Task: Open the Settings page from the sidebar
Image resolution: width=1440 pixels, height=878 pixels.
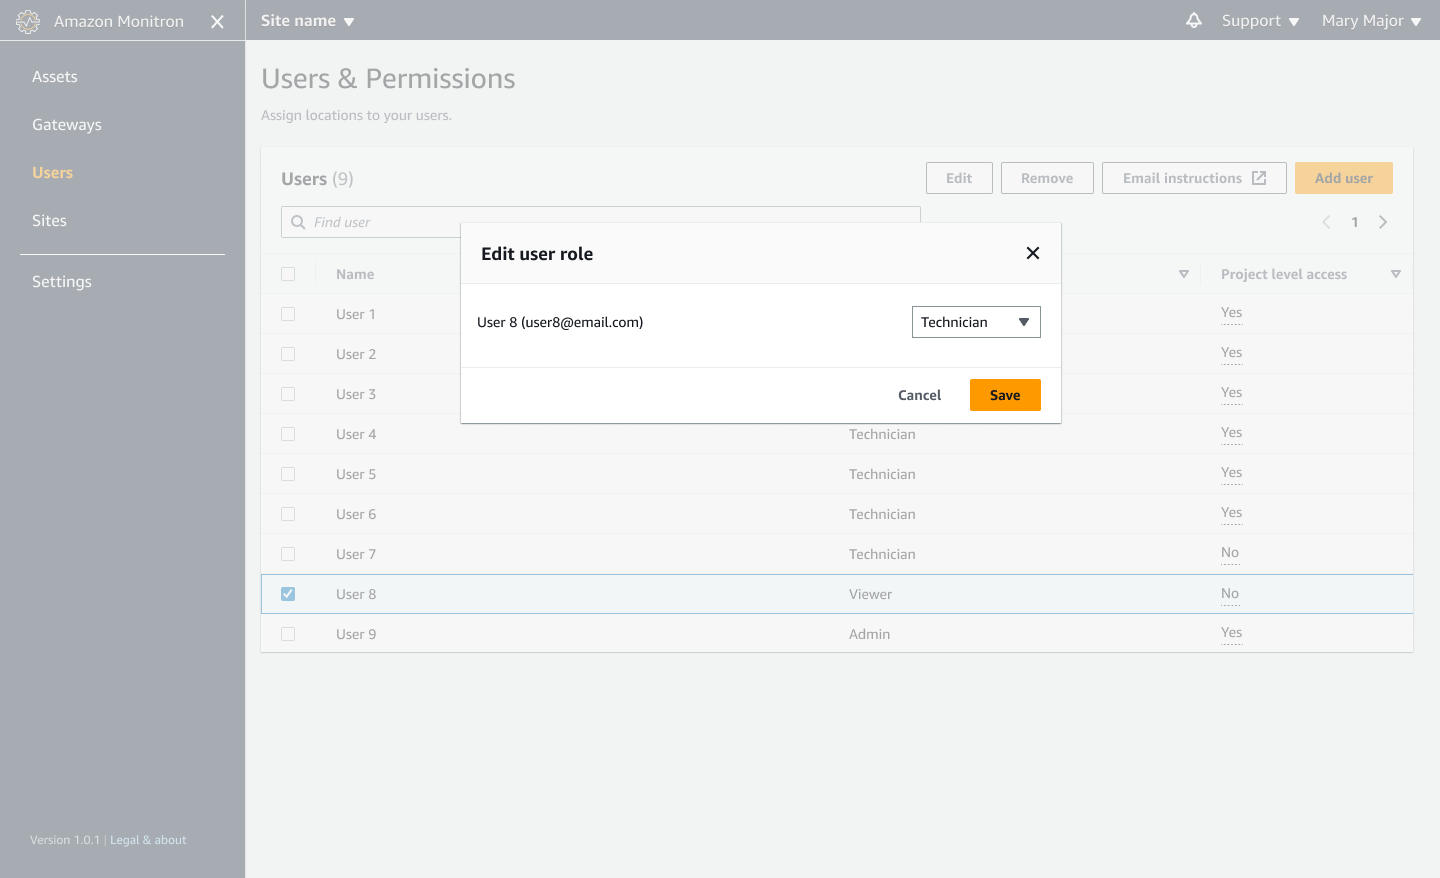Action: 61,281
